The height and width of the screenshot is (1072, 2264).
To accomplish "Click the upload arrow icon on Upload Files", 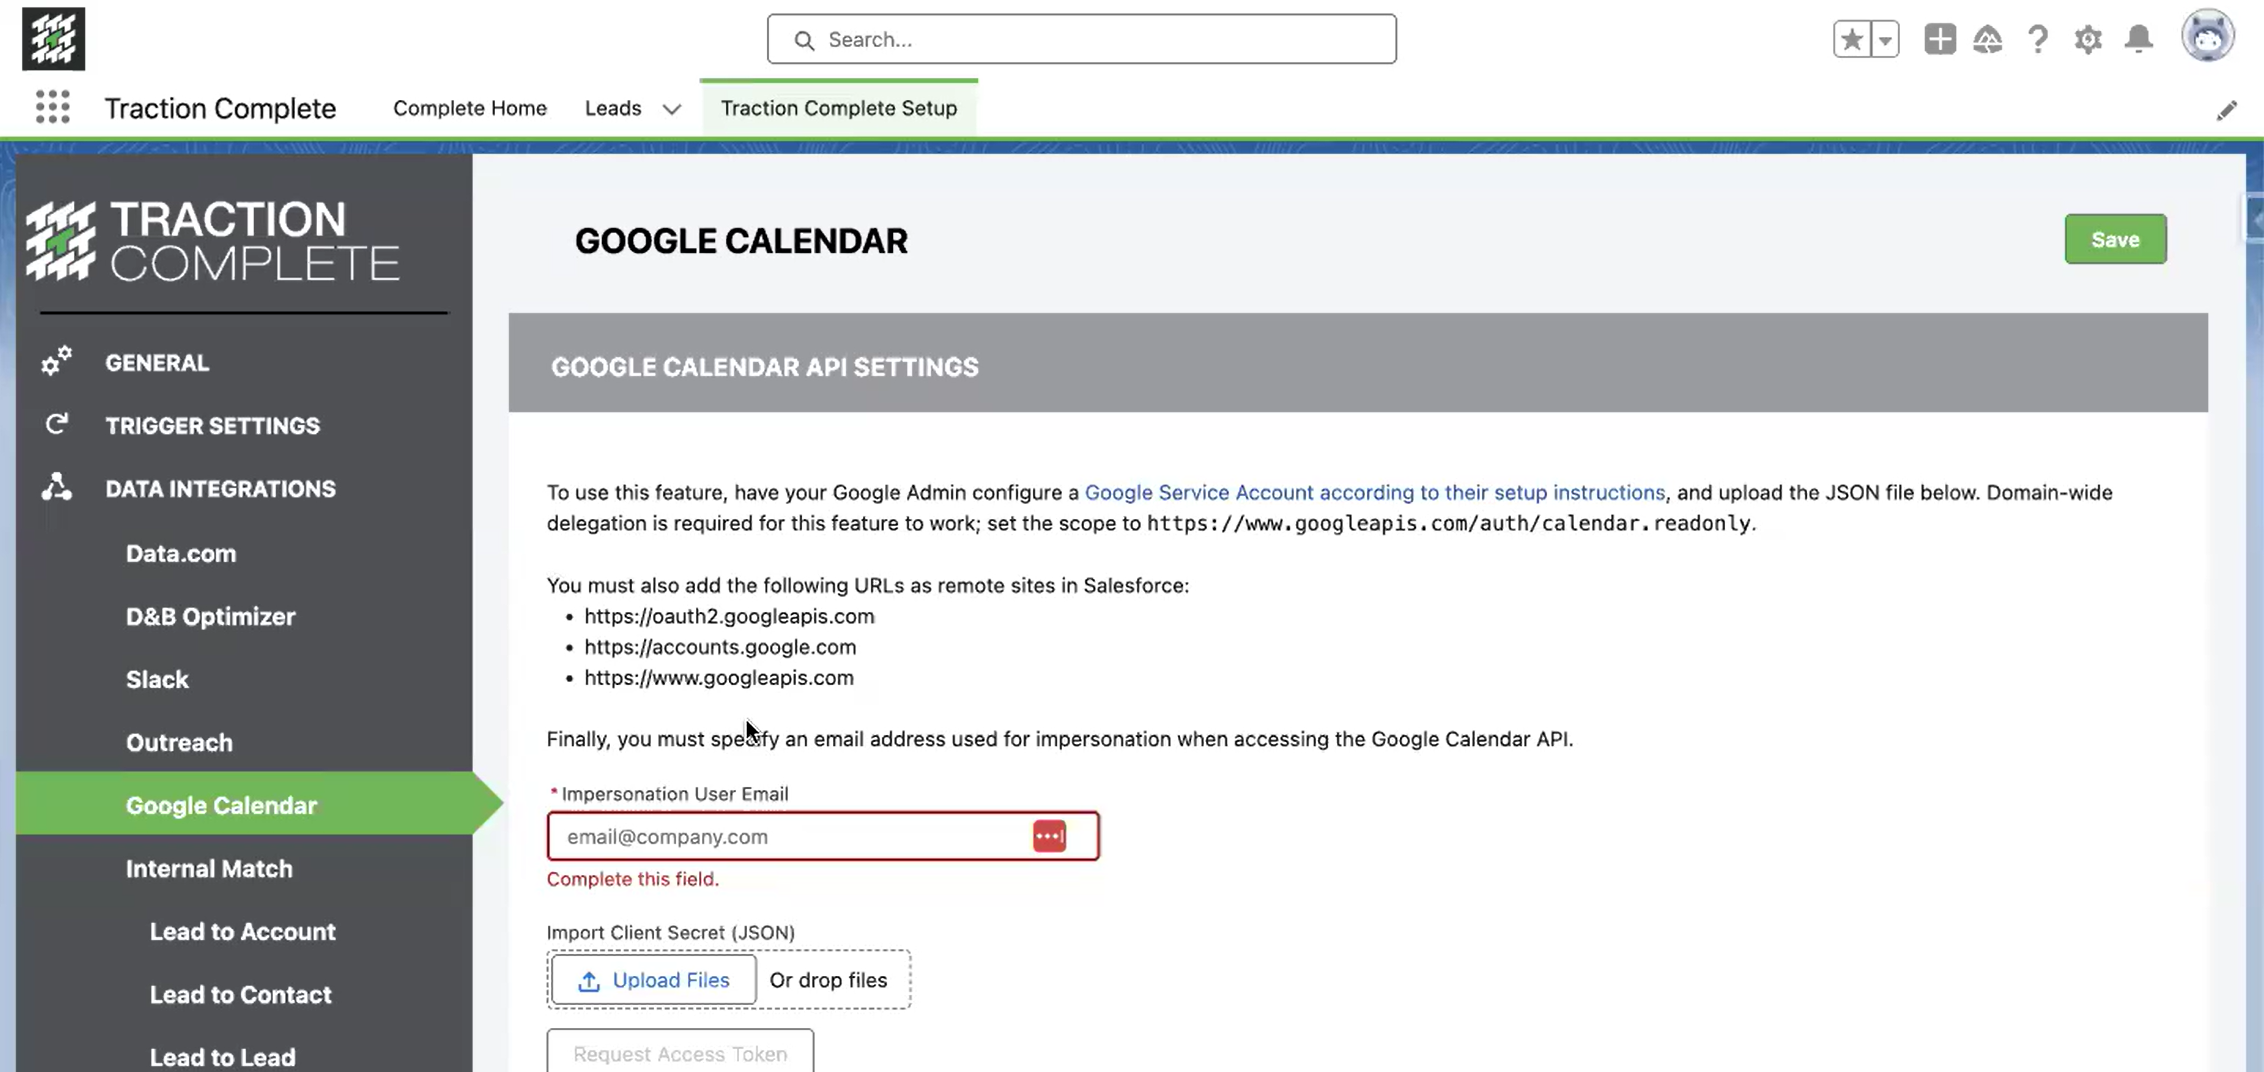I will 589,981.
